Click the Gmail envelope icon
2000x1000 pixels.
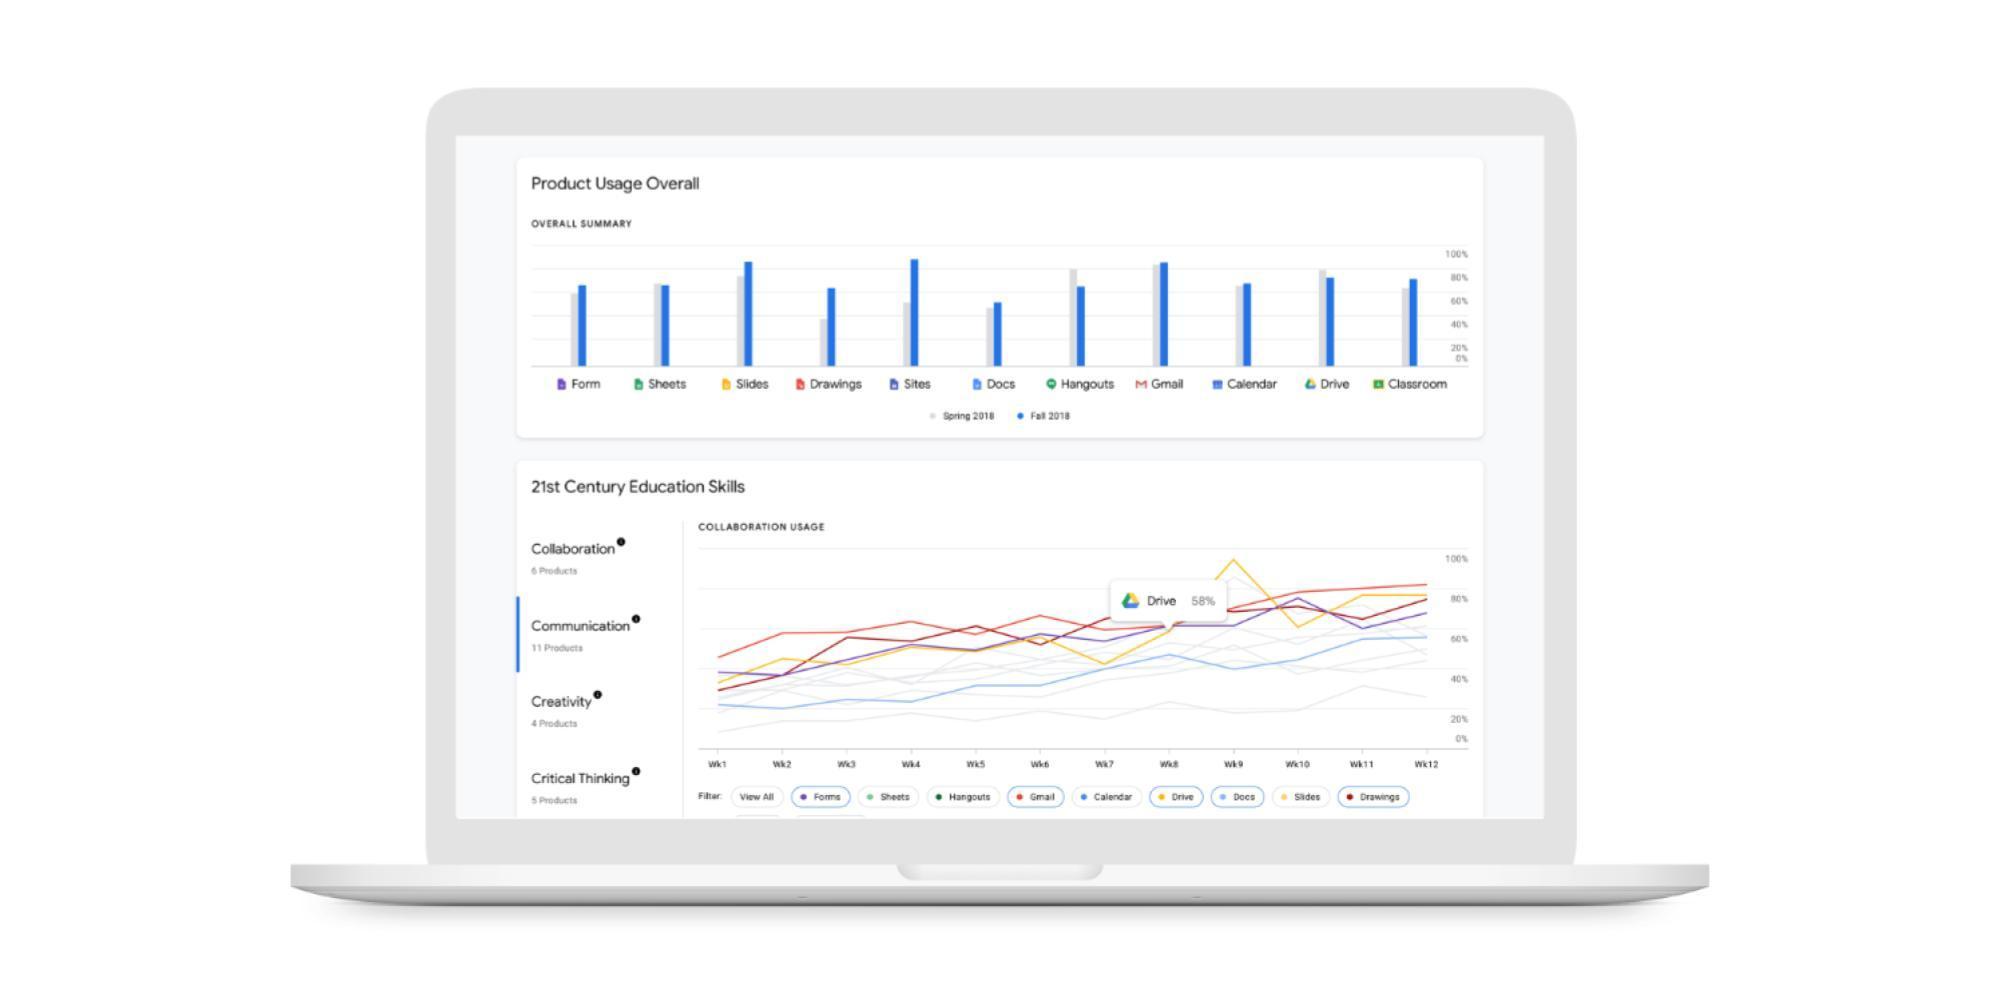(1141, 384)
